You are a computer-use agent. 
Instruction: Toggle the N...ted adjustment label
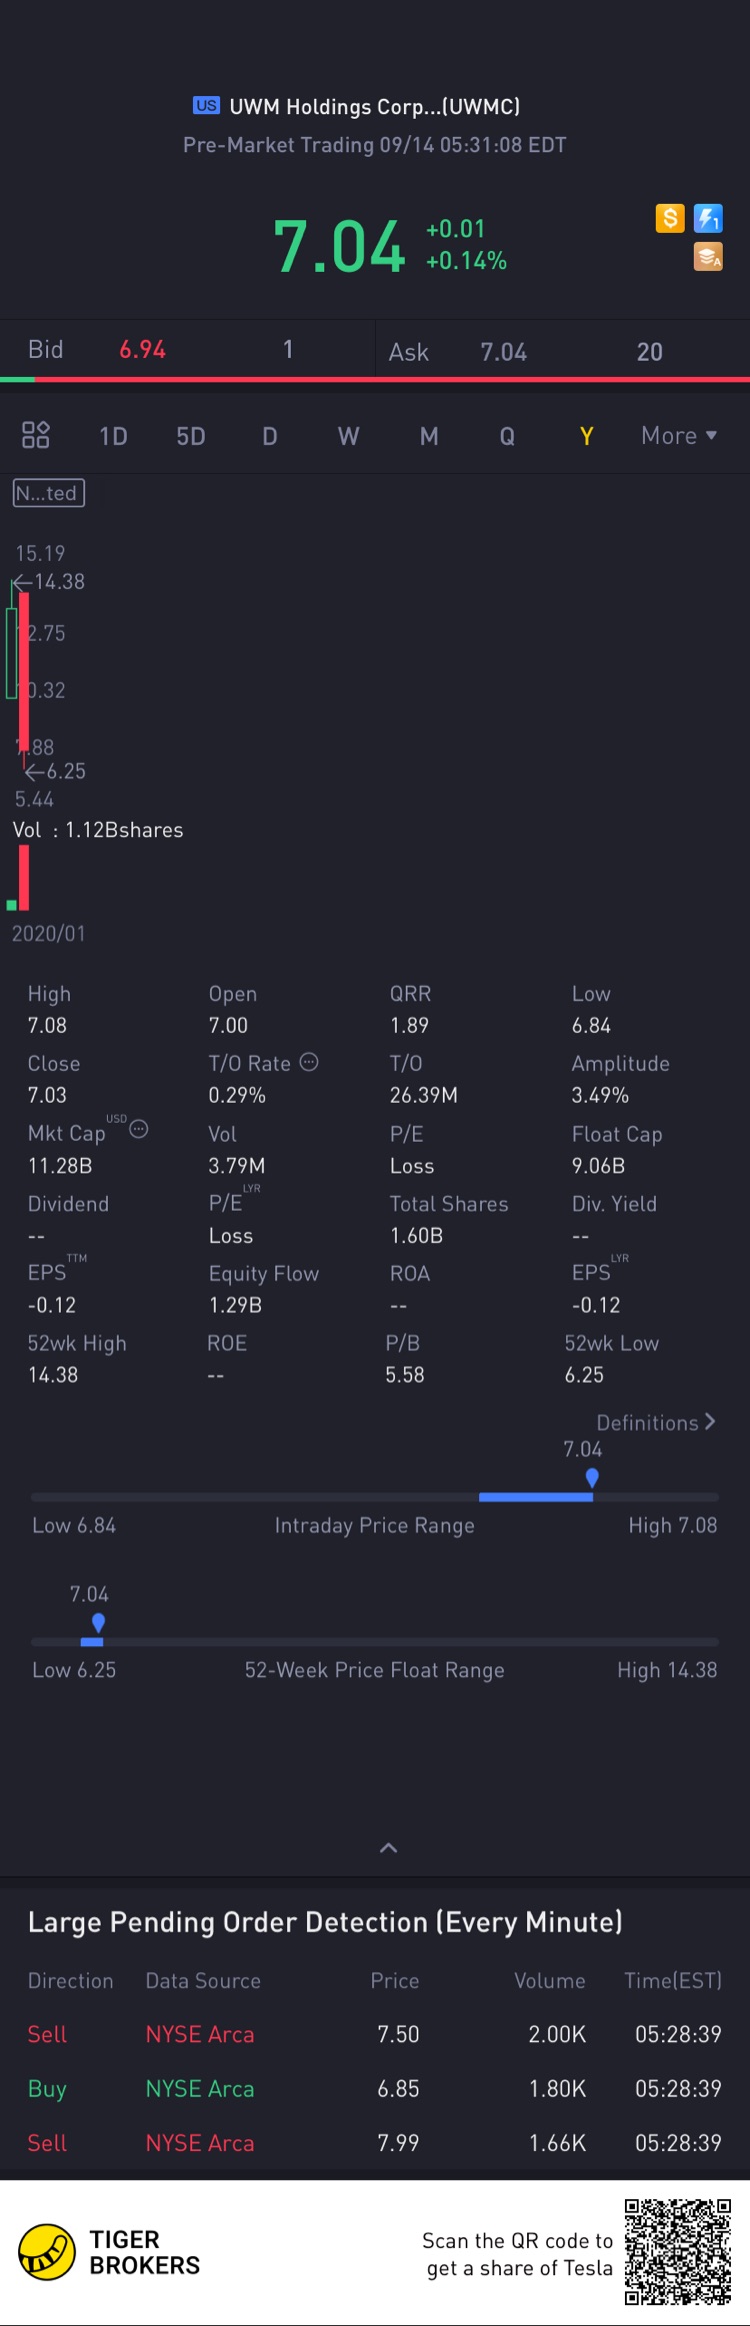48,493
